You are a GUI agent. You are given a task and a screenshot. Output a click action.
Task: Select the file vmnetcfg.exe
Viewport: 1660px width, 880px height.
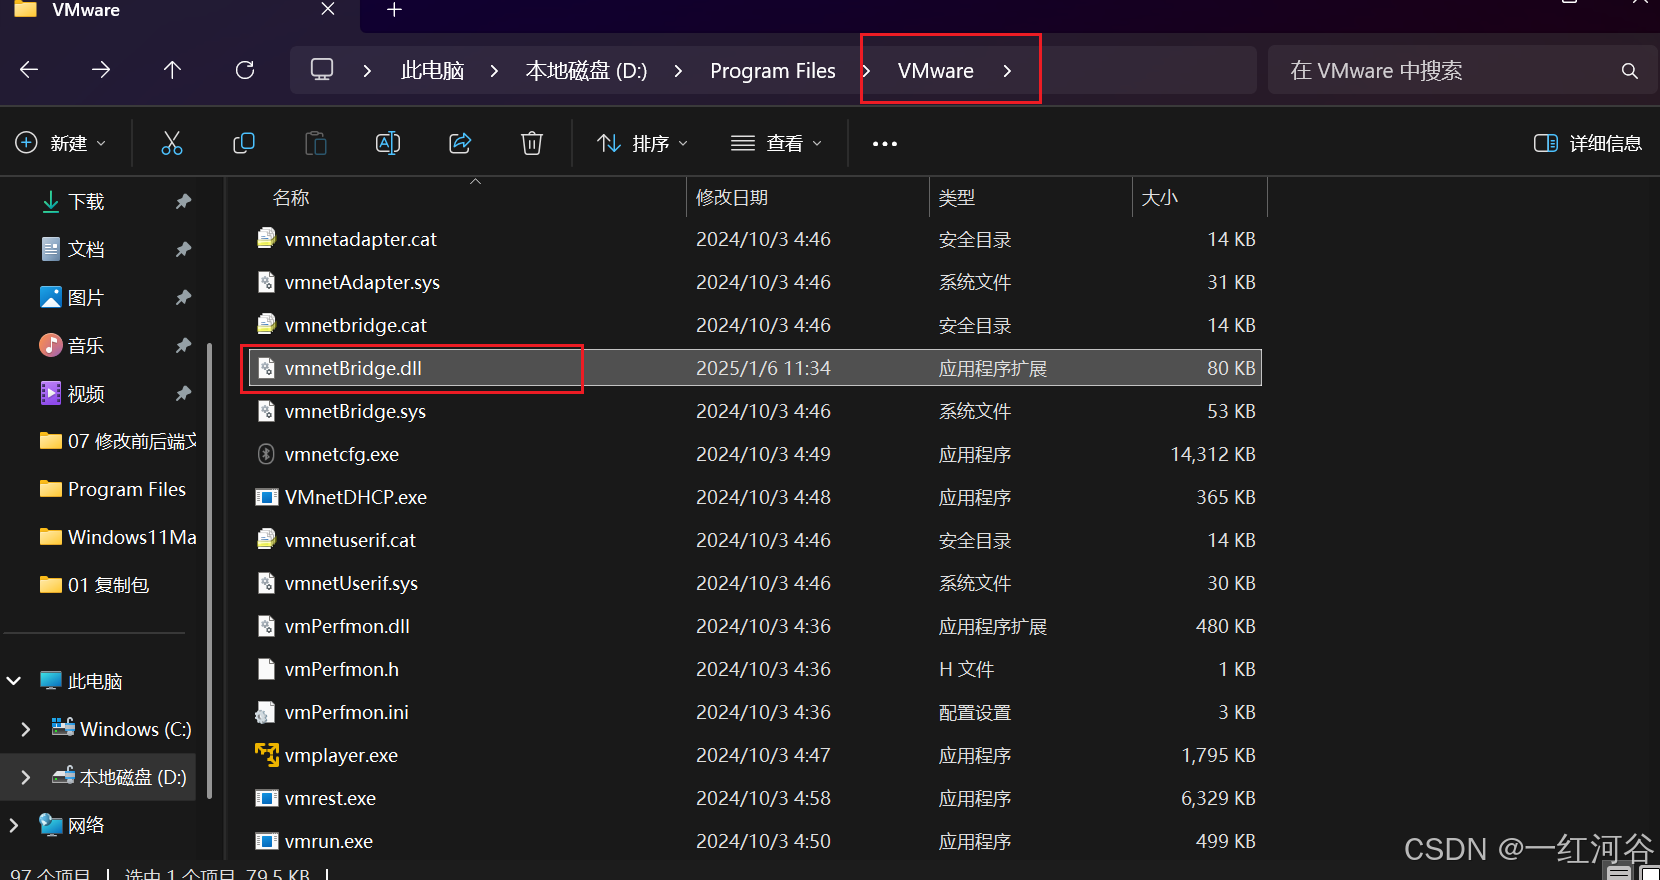[x=342, y=454]
